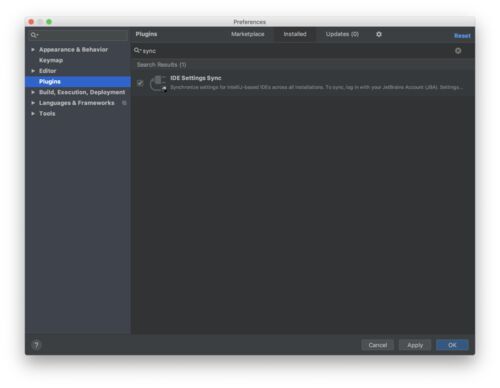500x388 pixels.
Task: Click the plugin search magnifier icon
Action: click(x=137, y=51)
